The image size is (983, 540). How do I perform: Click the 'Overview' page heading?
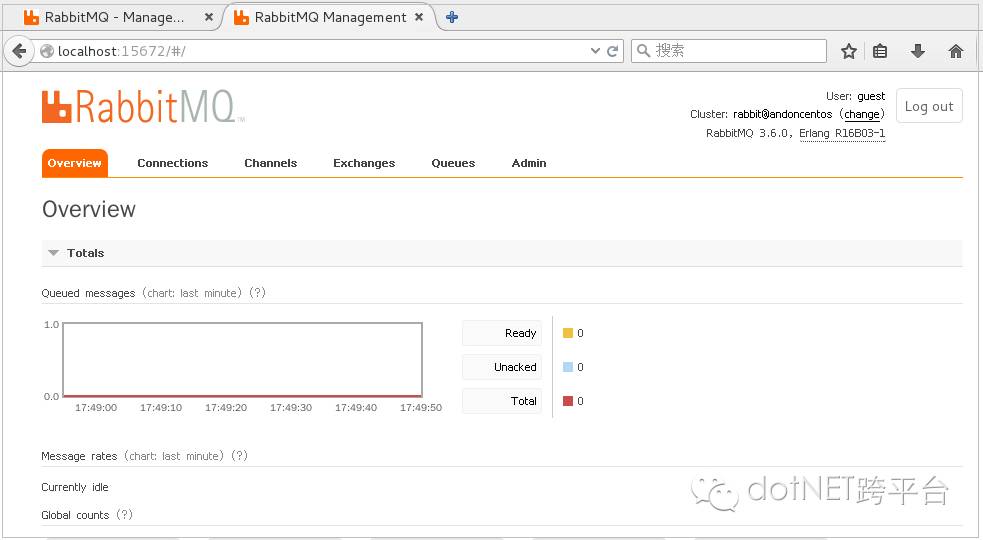[x=89, y=209]
